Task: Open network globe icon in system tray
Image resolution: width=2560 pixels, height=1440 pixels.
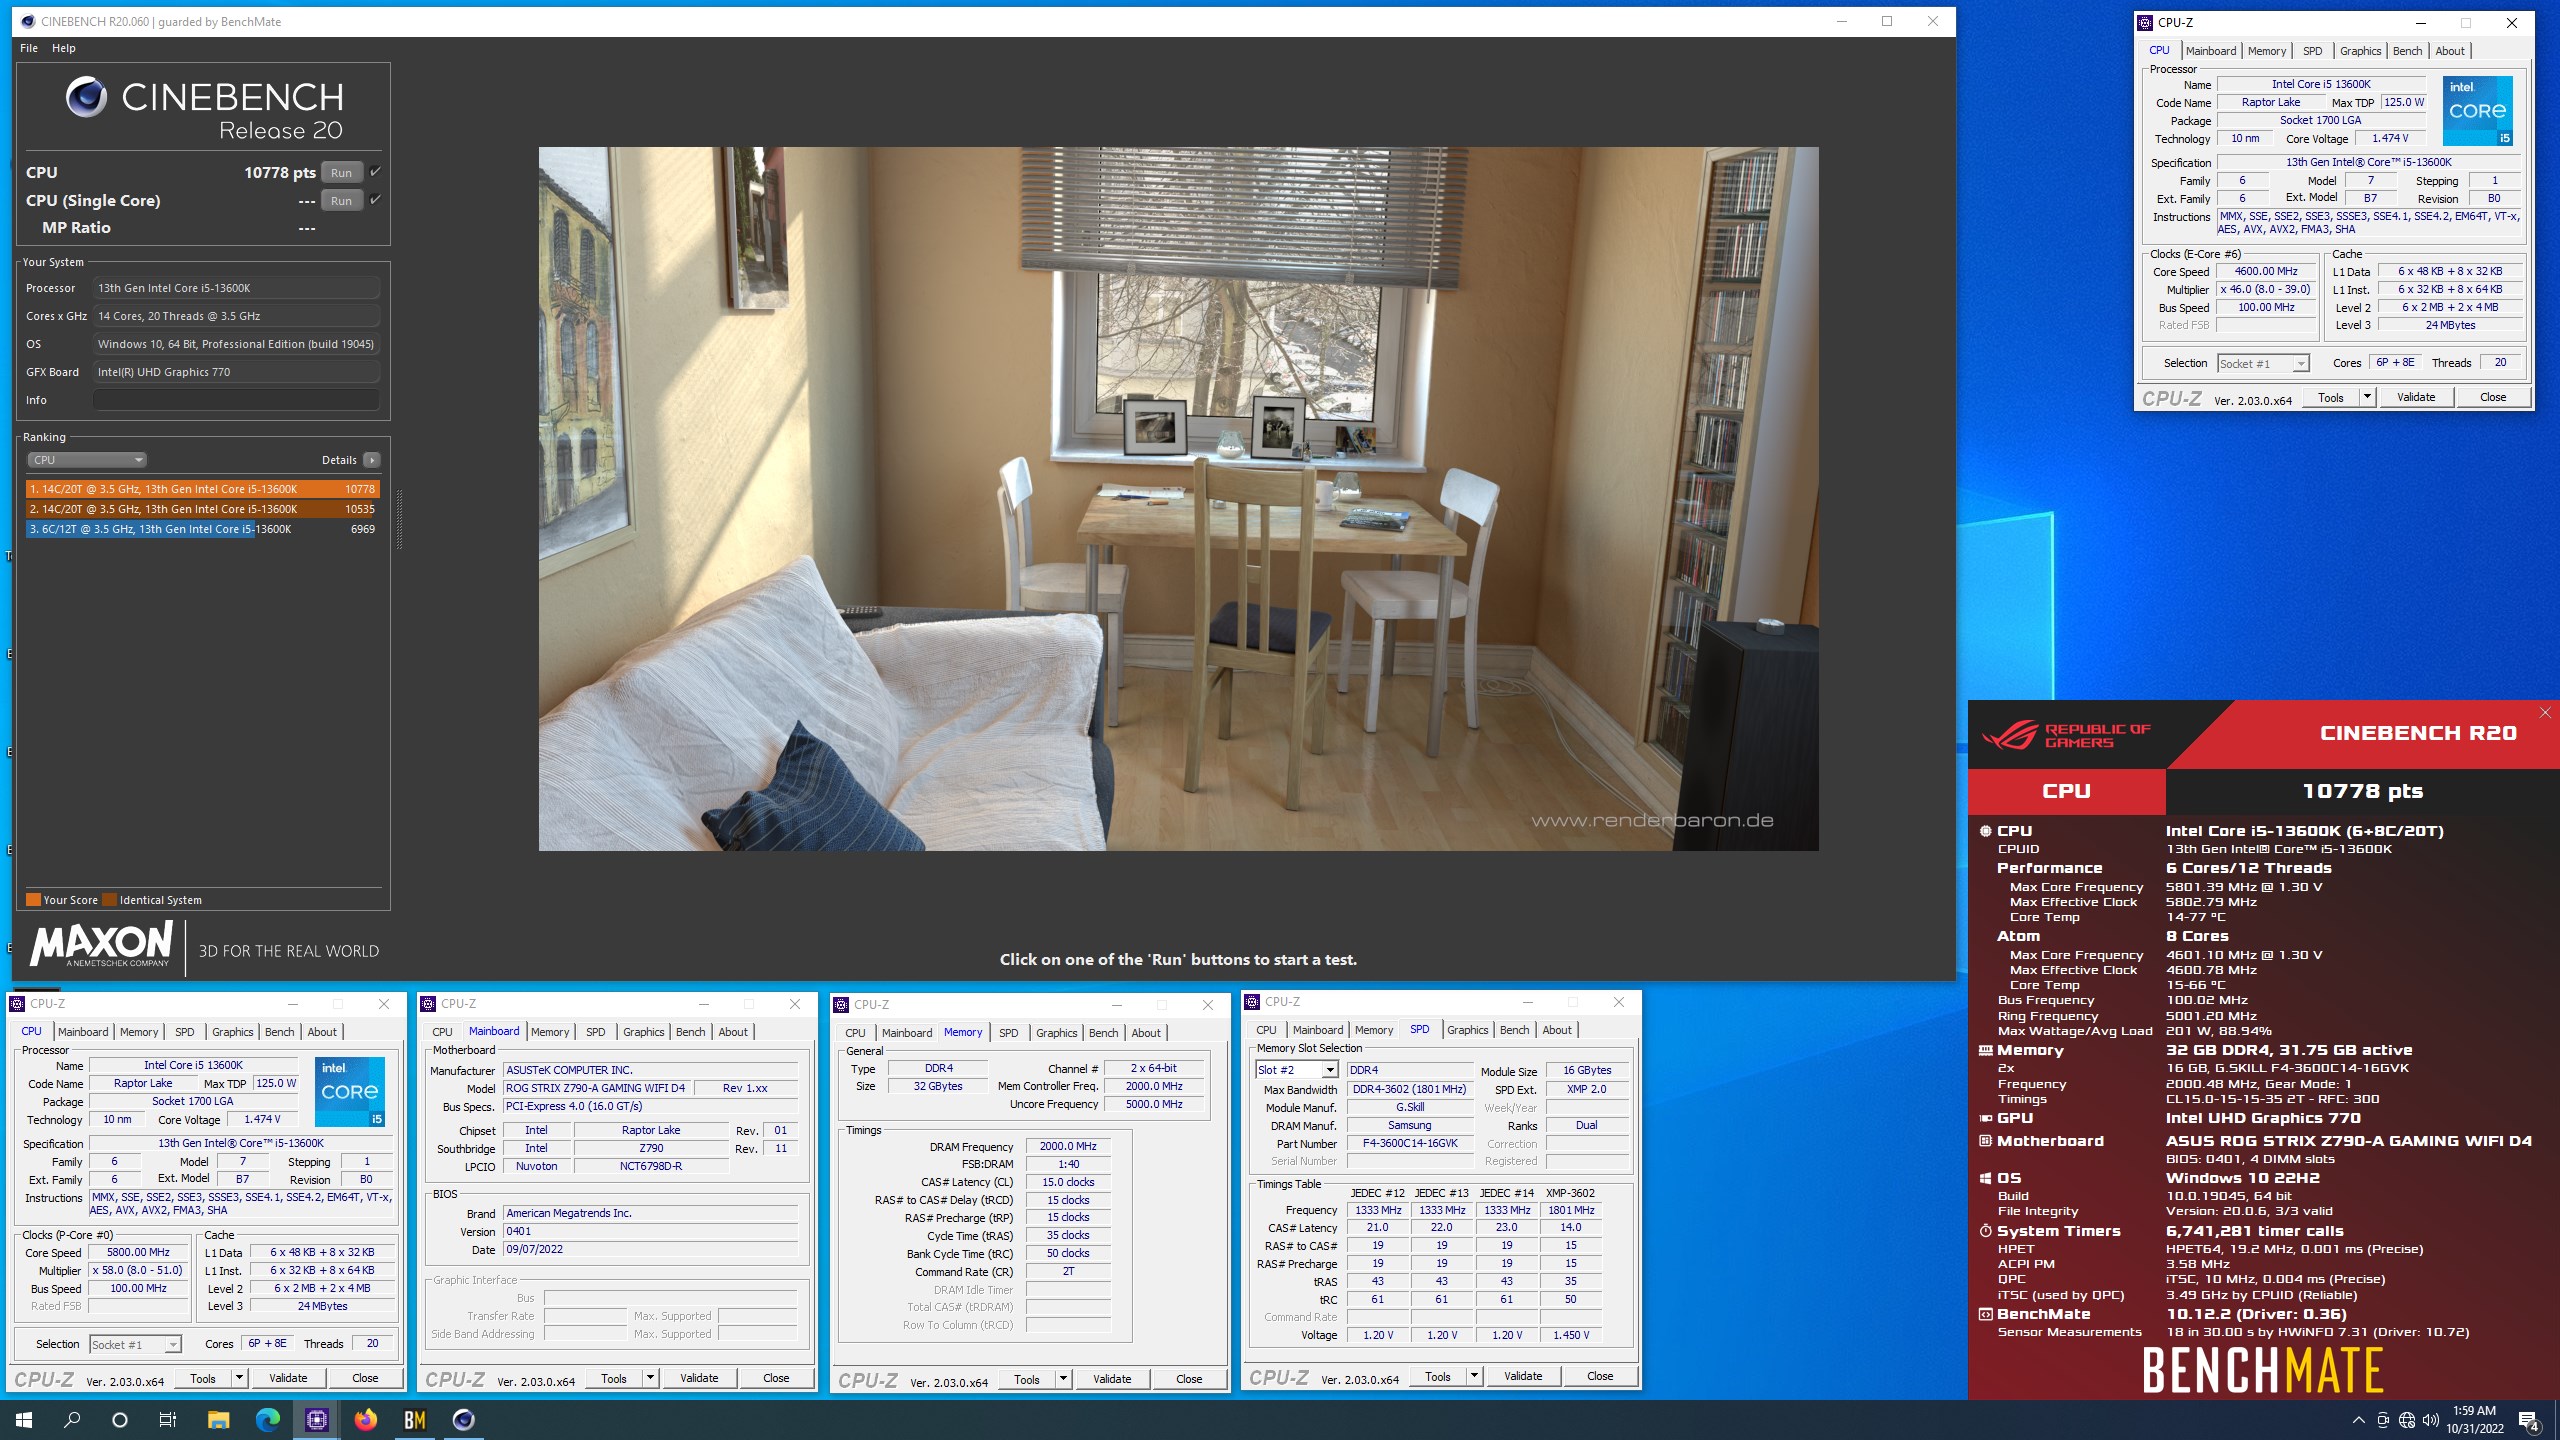Action: [2407, 1420]
